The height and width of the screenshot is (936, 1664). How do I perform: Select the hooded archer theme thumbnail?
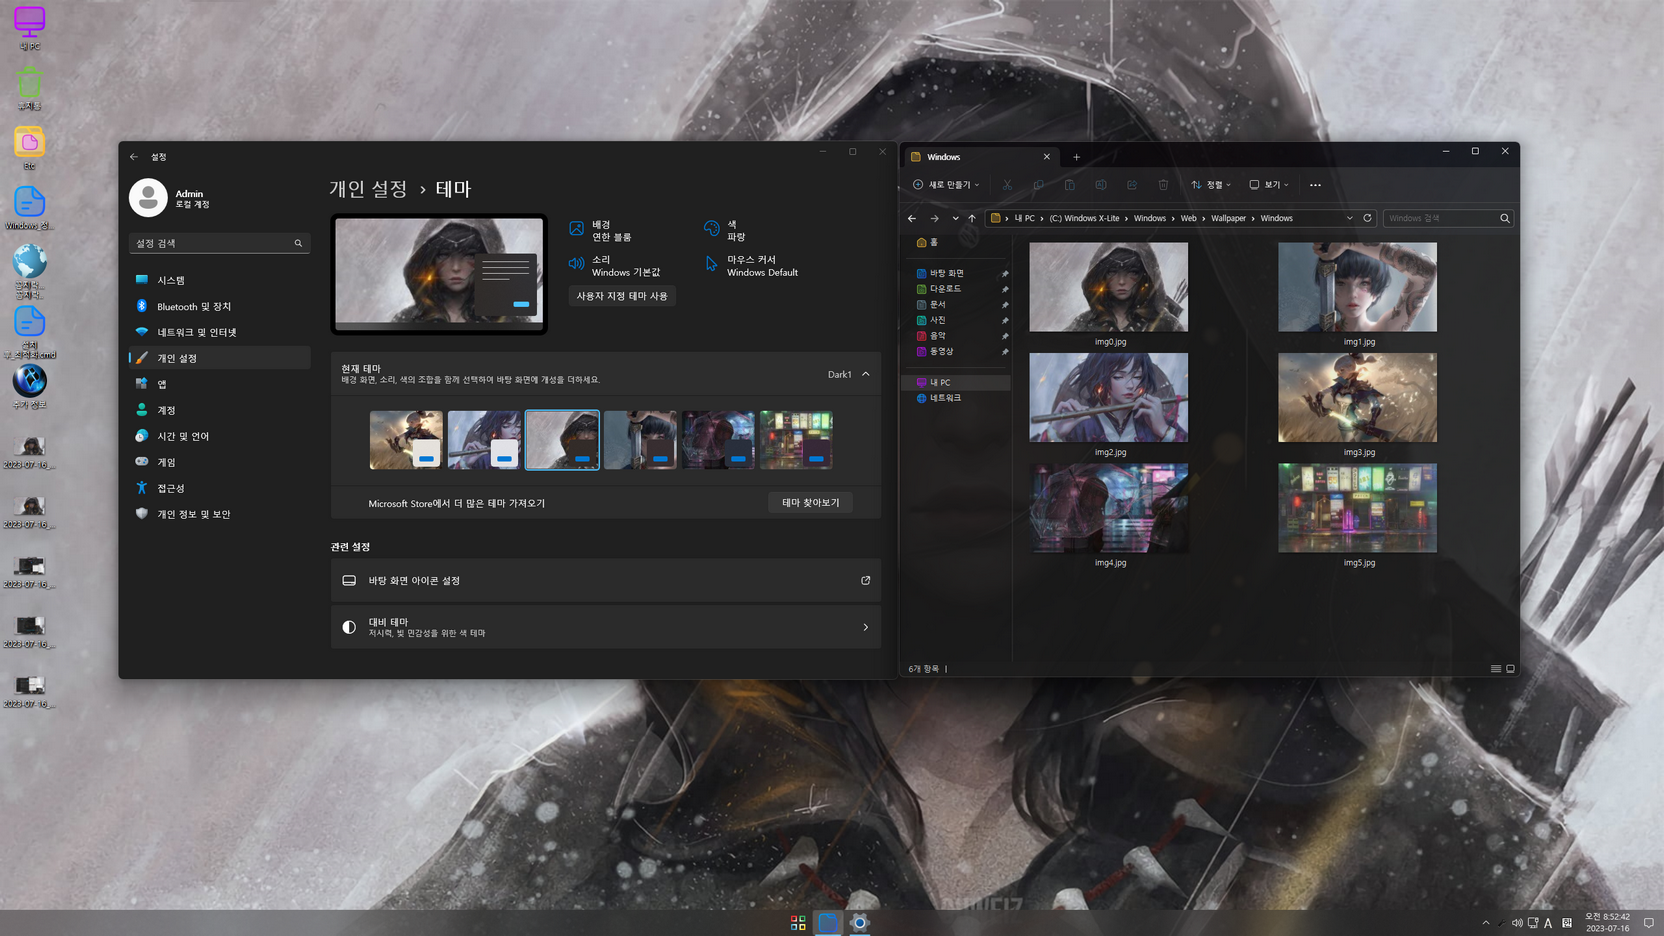[x=562, y=440]
